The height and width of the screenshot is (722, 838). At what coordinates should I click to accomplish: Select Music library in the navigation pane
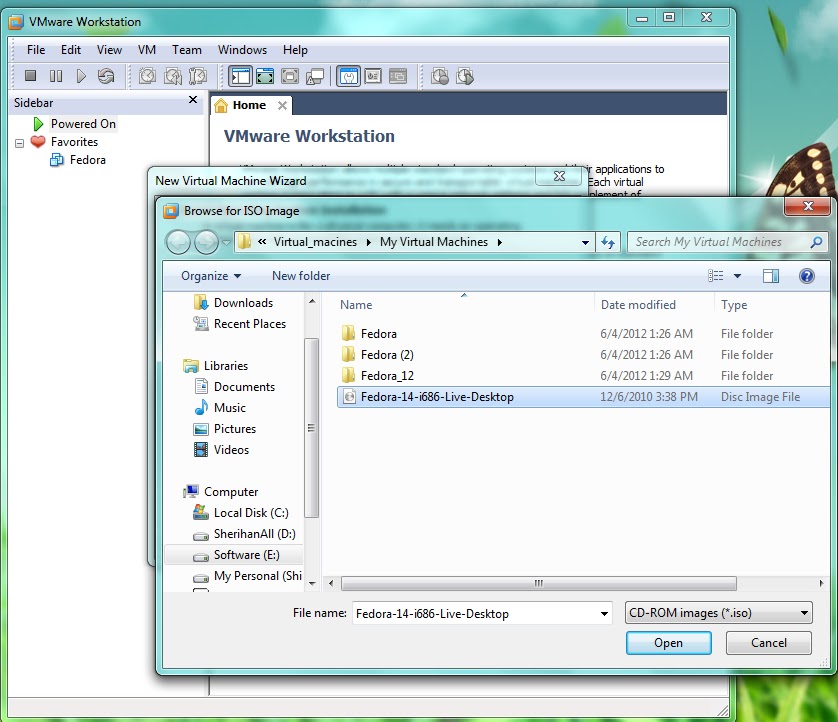click(x=230, y=408)
